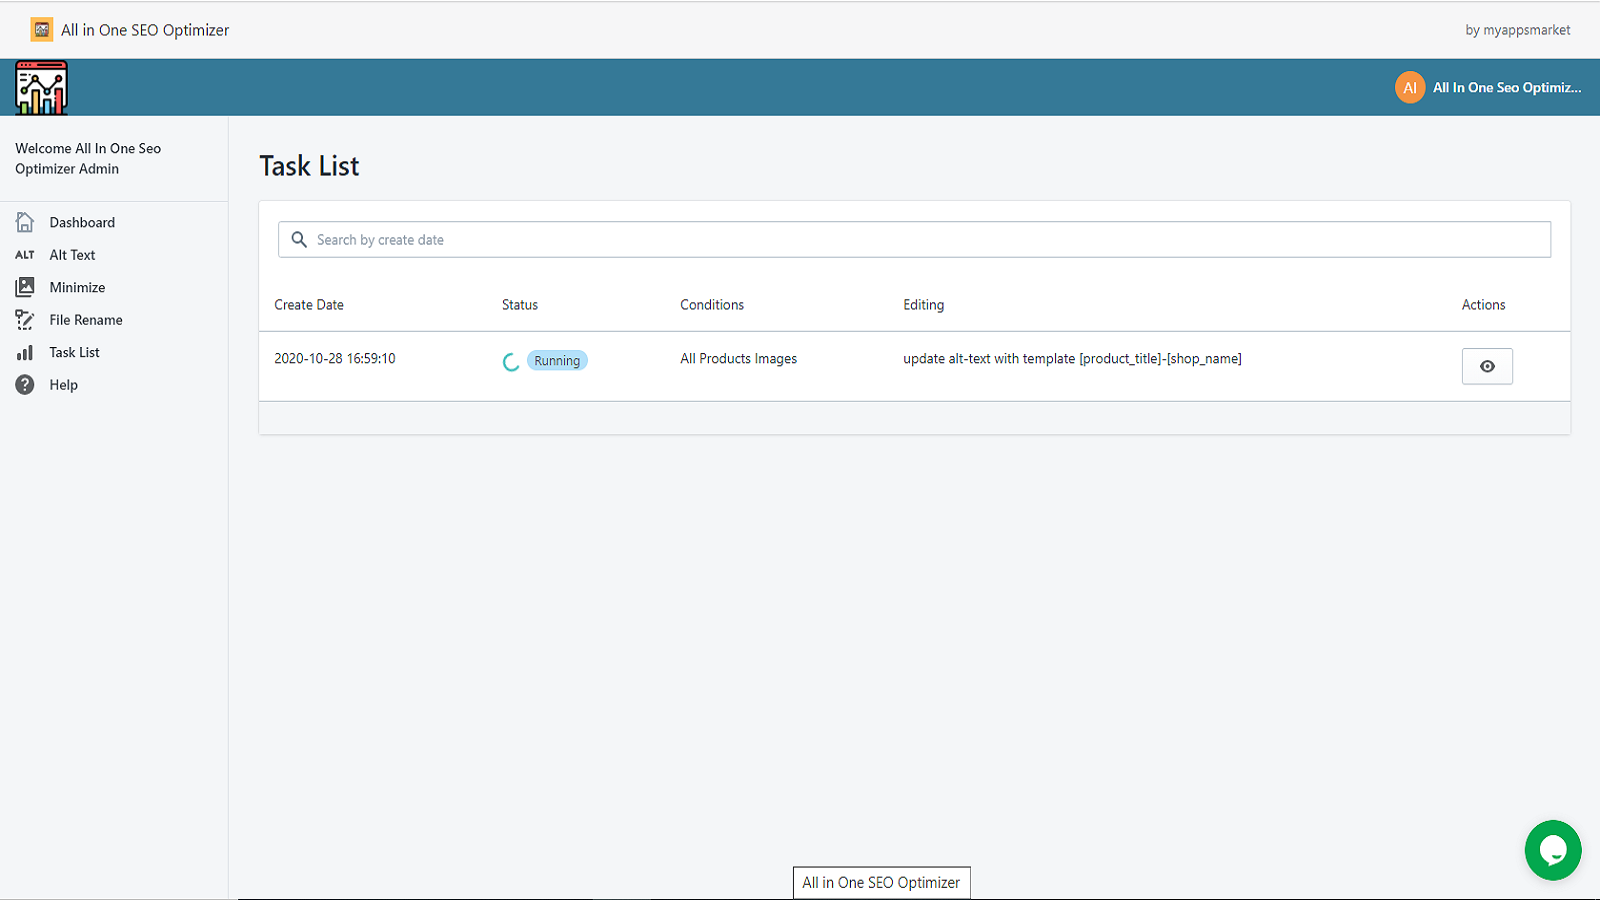
Task: Click the bottom 'All in One SEO Optimizer' label
Action: point(881,882)
